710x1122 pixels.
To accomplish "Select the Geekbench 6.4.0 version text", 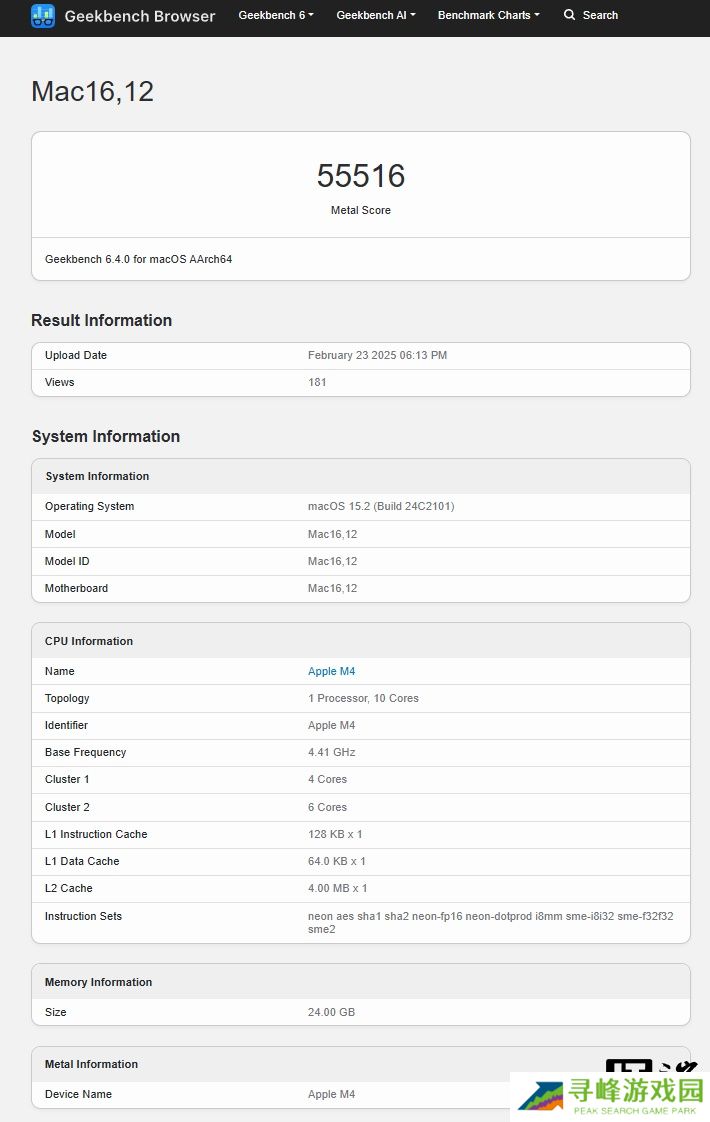I will pyautogui.click(x=138, y=259).
